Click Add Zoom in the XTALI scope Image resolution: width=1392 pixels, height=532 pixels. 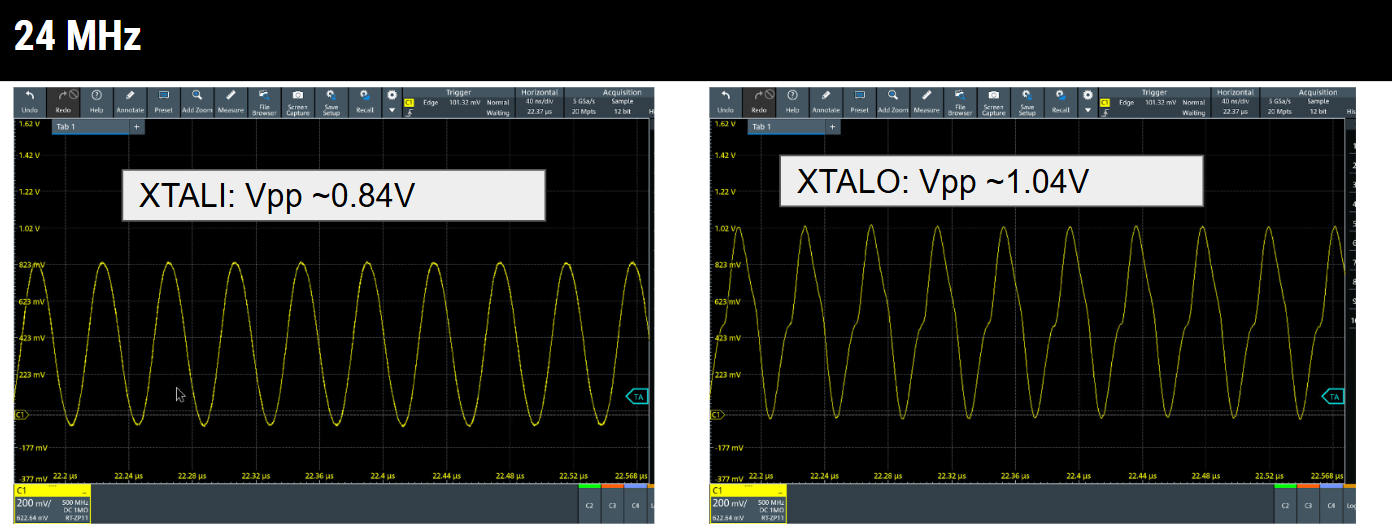click(x=197, y=101)
